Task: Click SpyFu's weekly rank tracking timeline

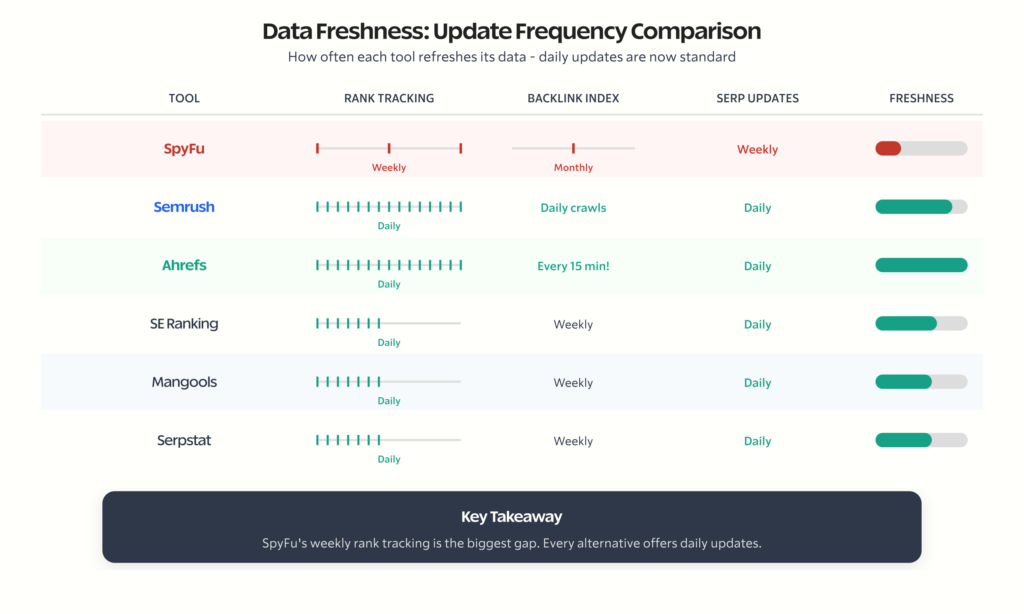Action: point(389,148)
